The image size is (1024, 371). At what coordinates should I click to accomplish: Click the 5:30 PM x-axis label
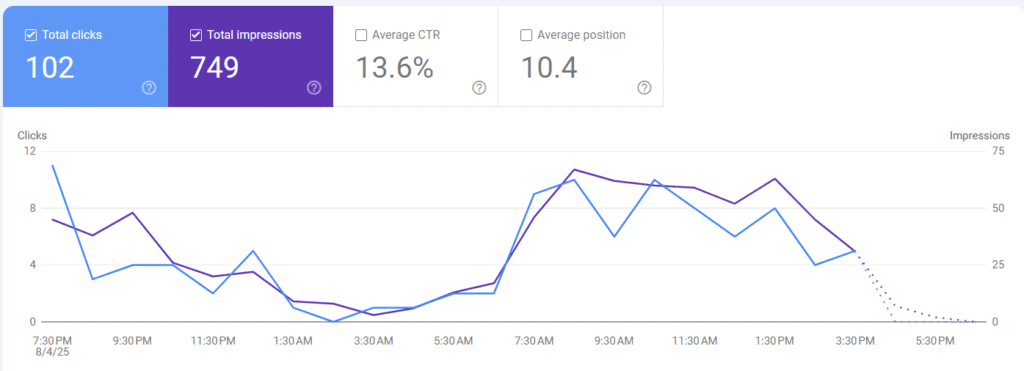(935, 341)
